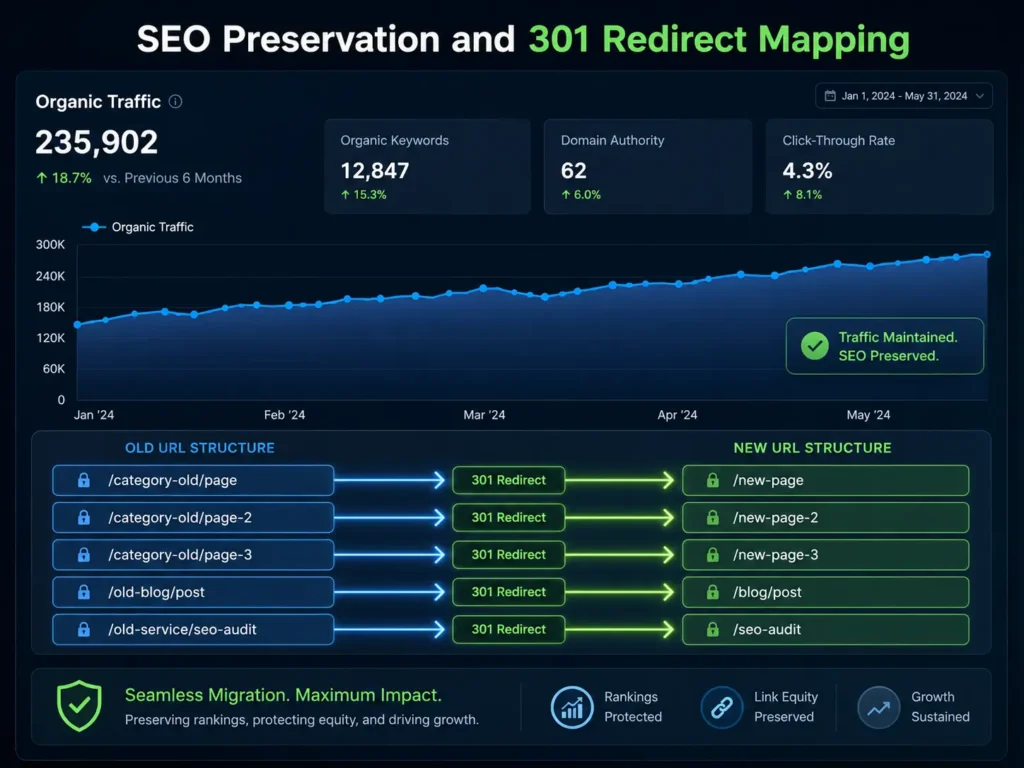Screen dimensions: 1024x768
Task: Click the Link Equity Preserved chain icon
Action: (x=722, y=707)
